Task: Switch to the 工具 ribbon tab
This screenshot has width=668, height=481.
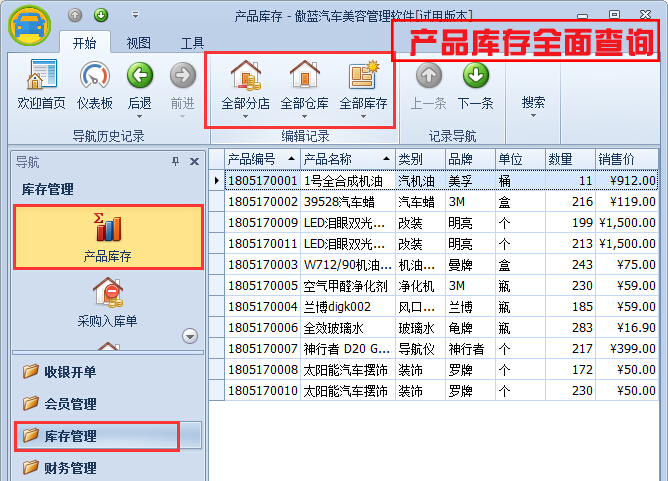Action: tap(192, 43)
